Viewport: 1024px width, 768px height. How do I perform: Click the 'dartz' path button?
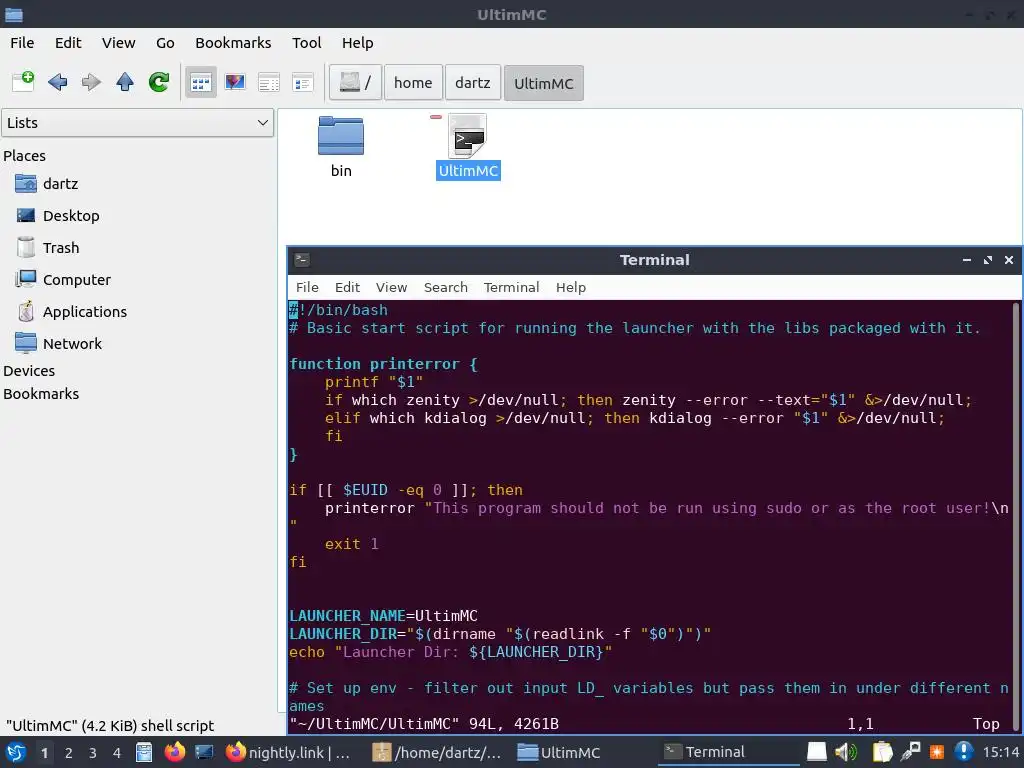tap(473, 82)
